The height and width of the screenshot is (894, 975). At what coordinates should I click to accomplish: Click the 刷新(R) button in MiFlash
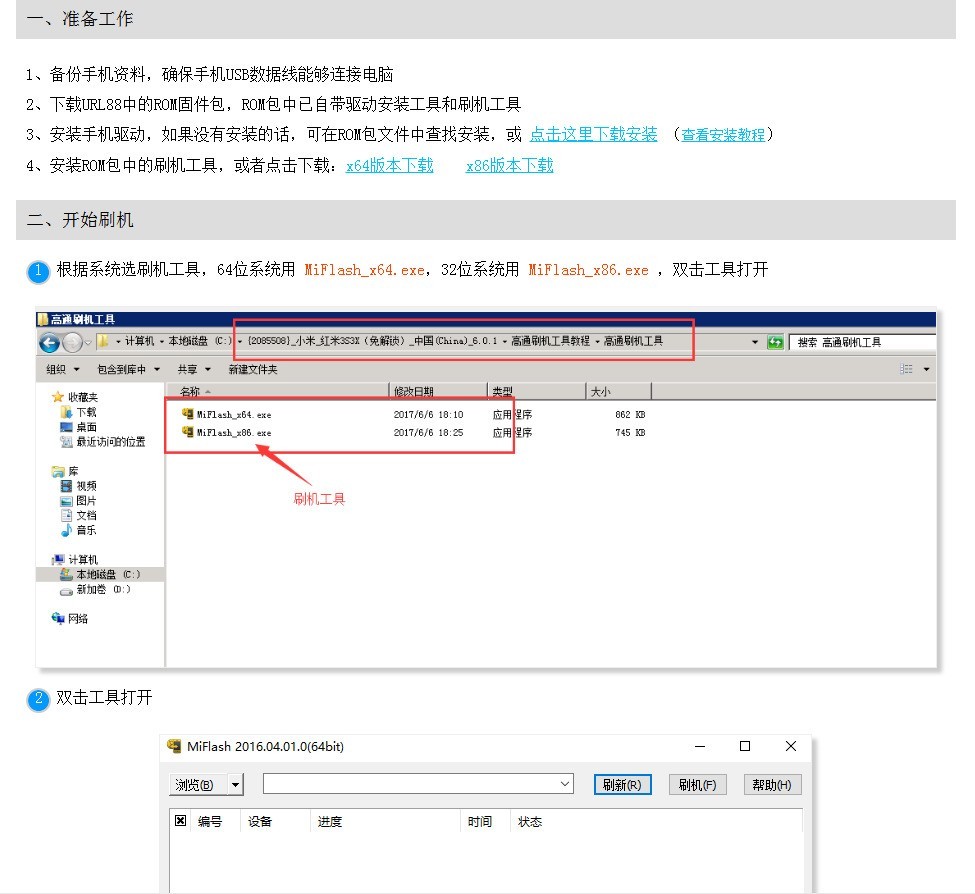[x=622, y=784]
